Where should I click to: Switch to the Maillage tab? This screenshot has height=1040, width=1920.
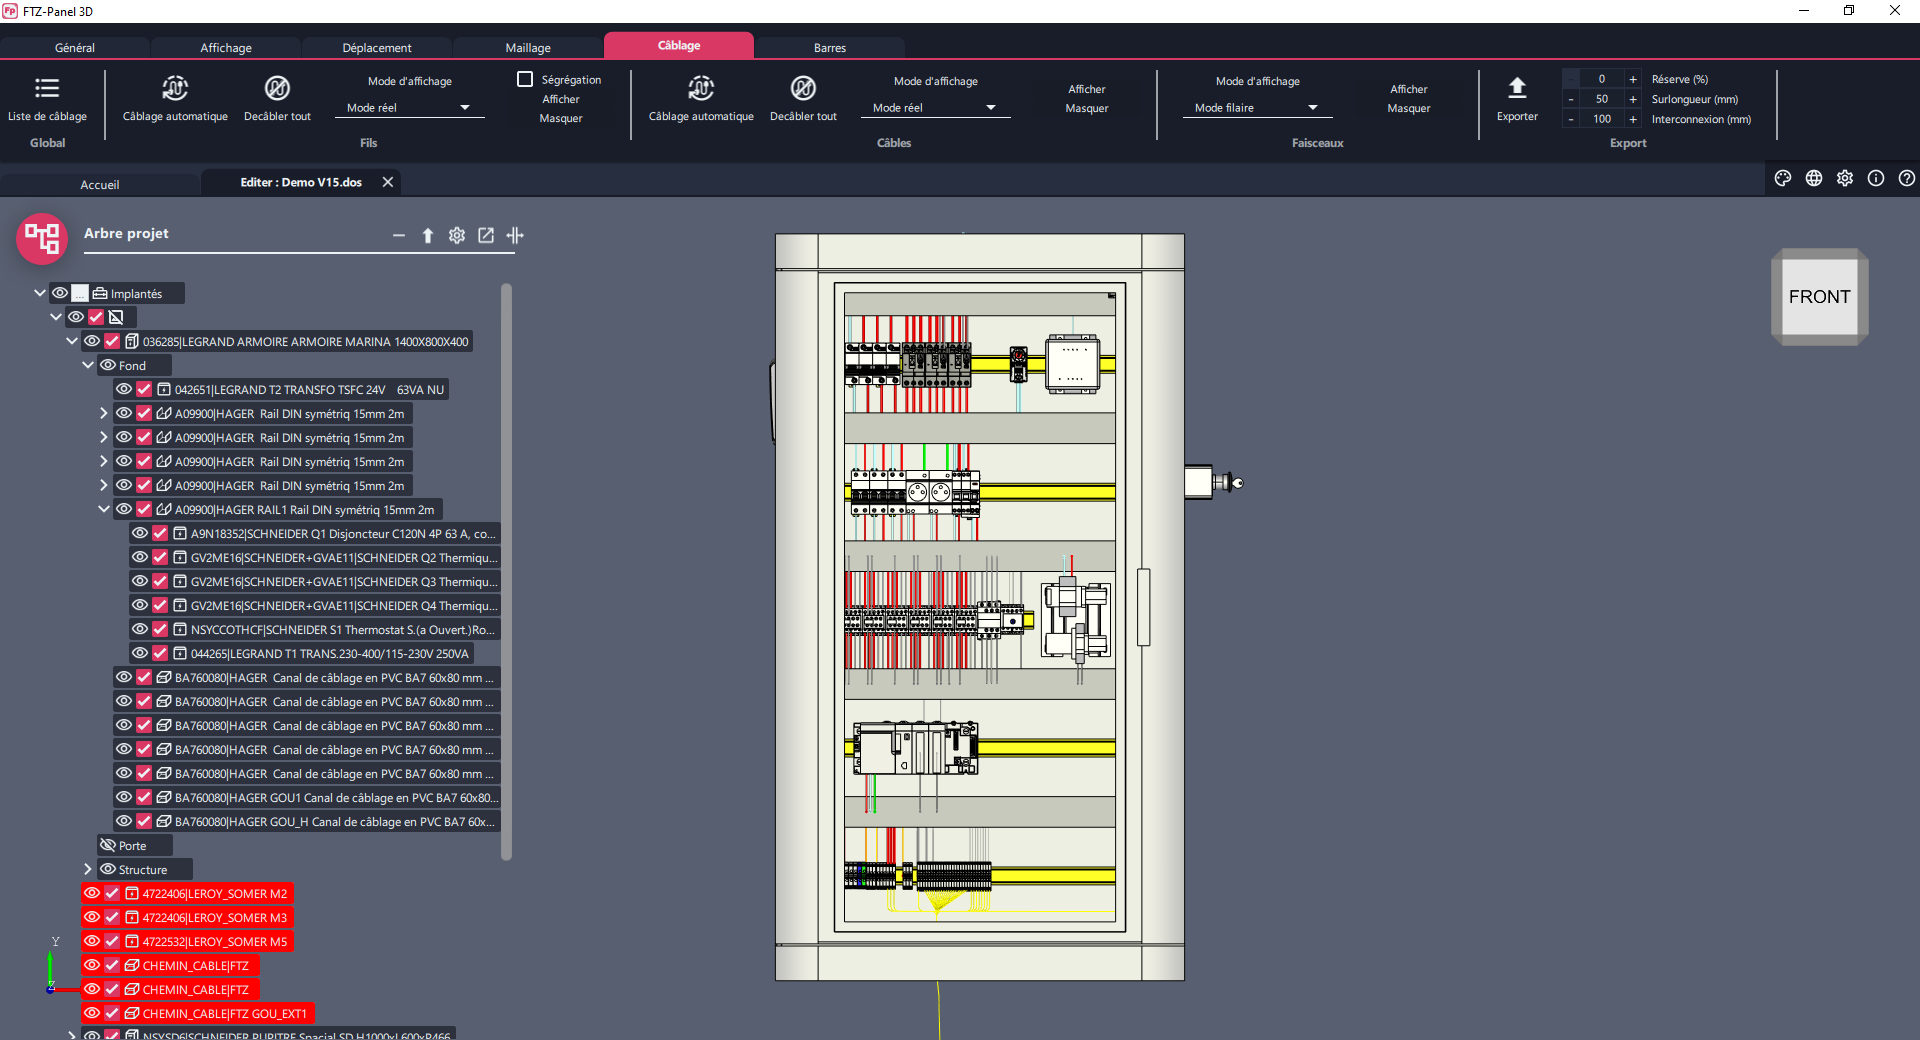point(527,48)
